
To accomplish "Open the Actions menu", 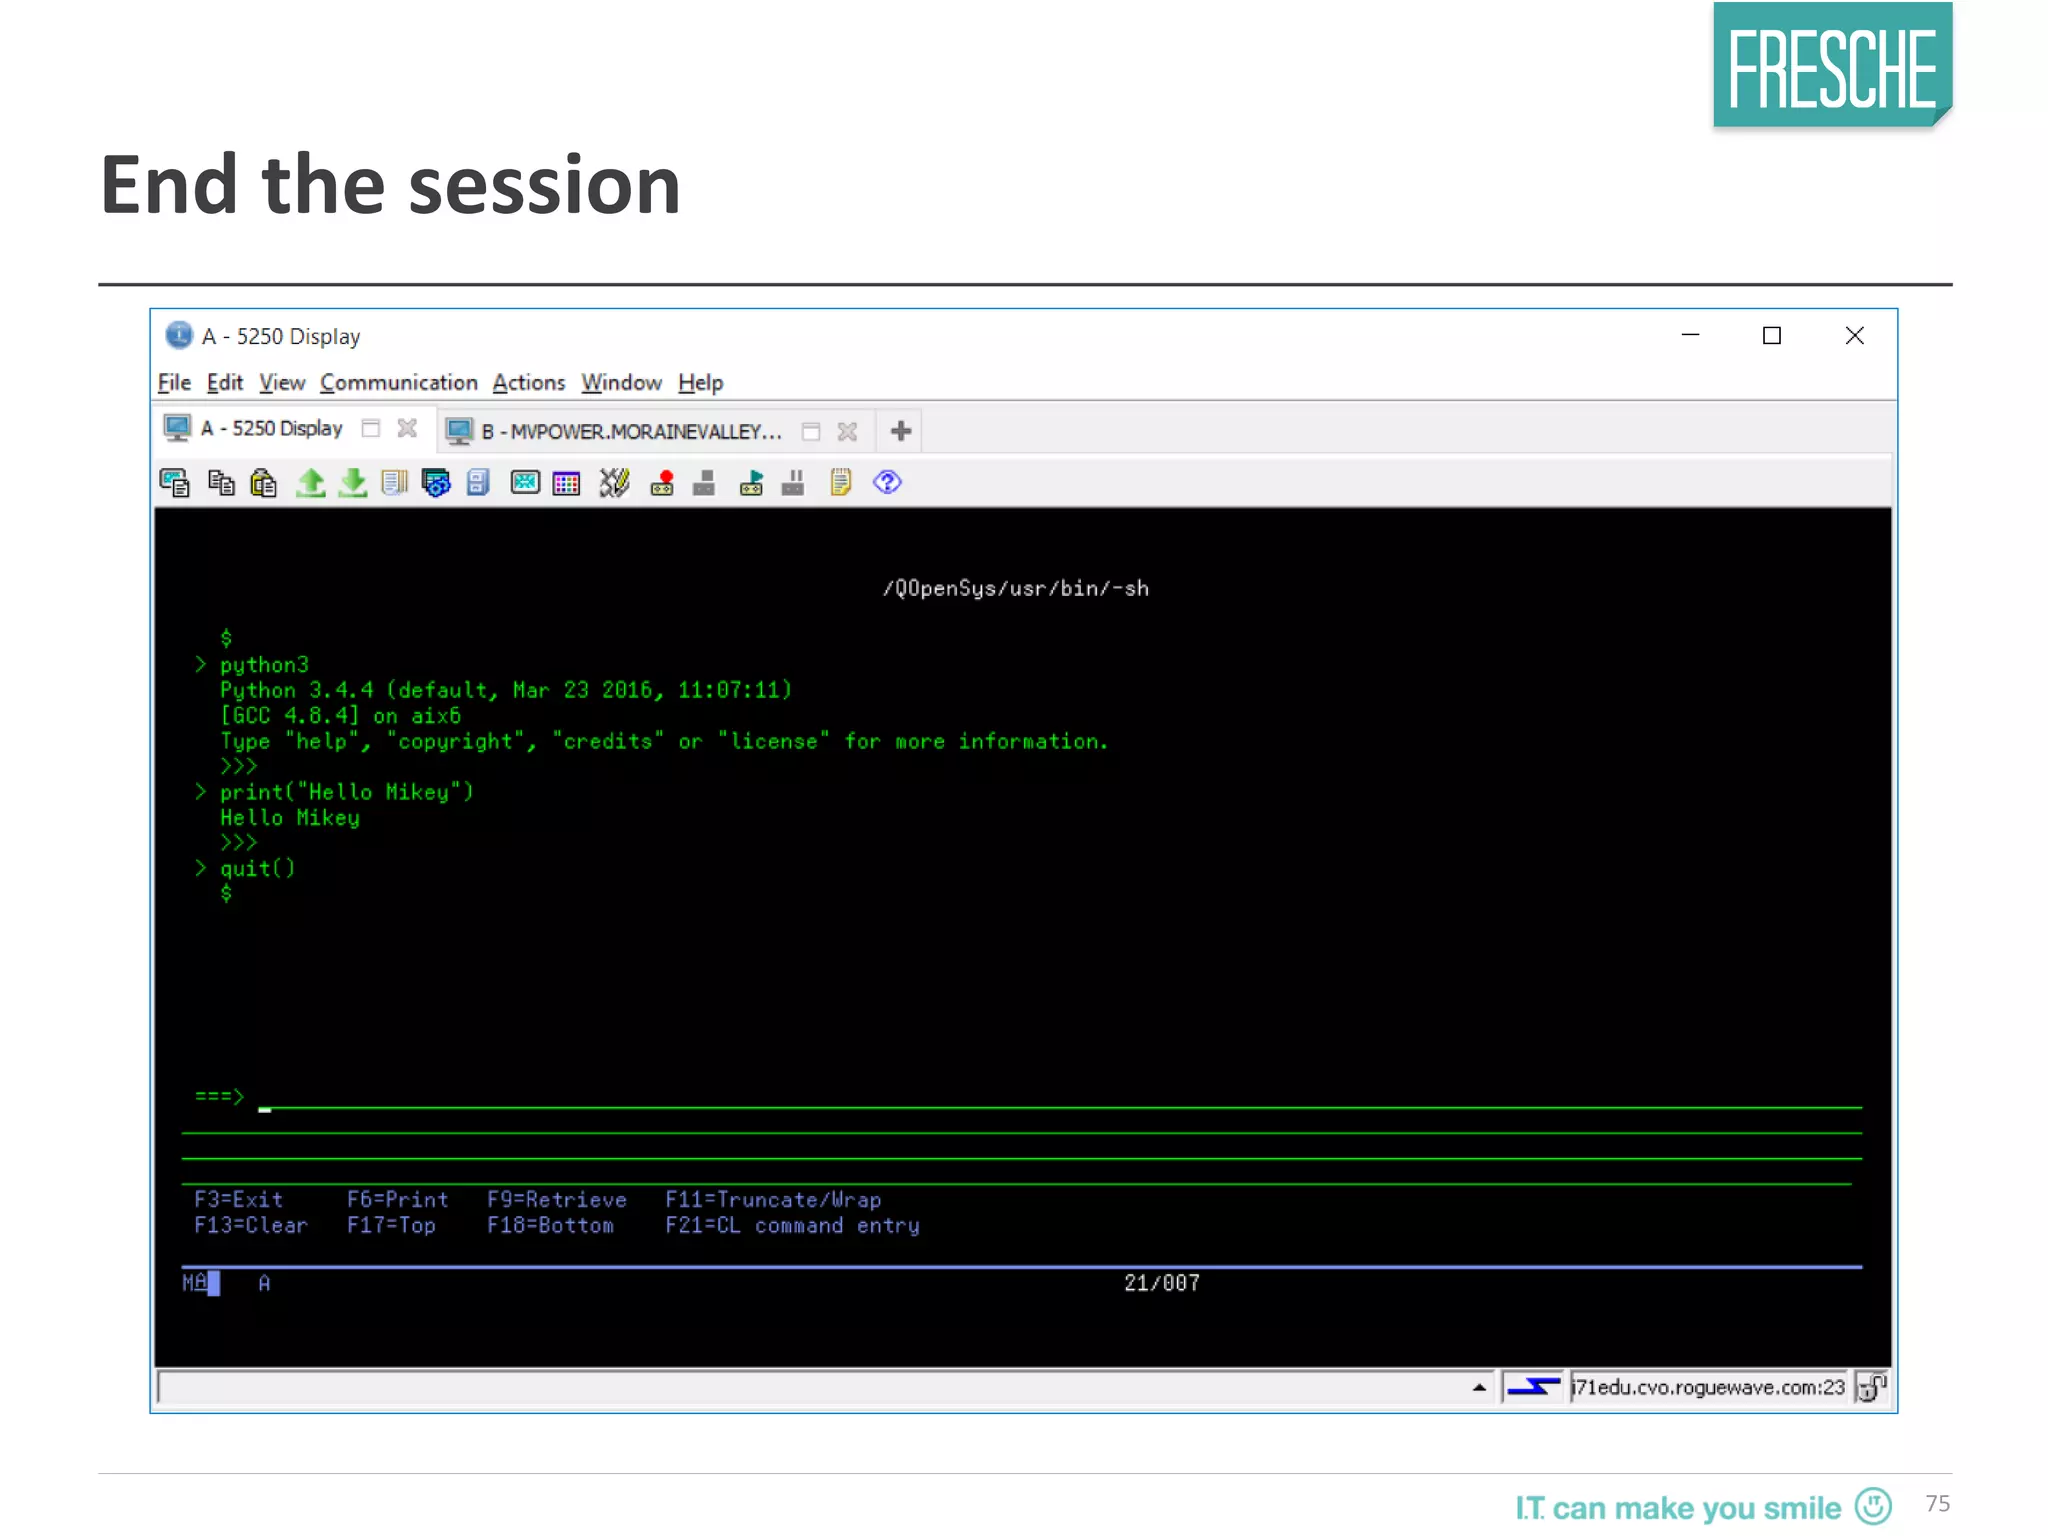I will point(528,383).
